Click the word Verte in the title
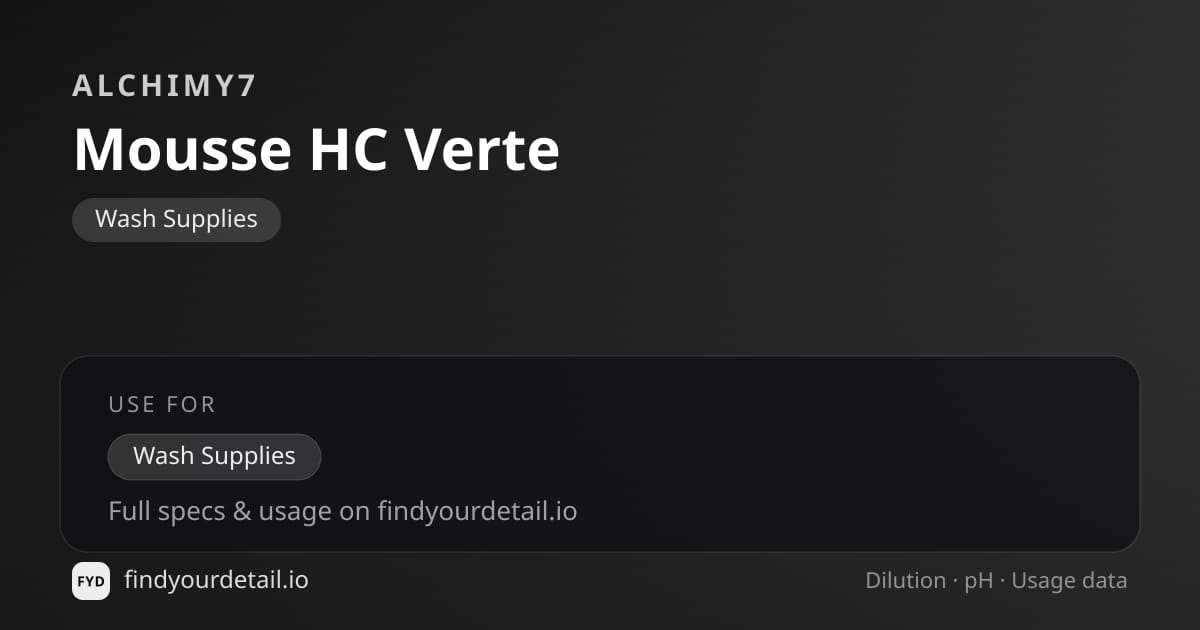Image resolution: width=1200 pixels, height=630 pixels. [482, 149]
